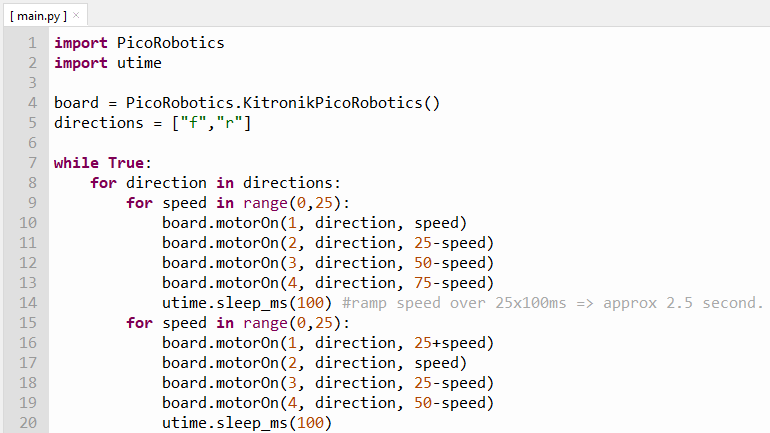
Task: Select the main.py editor tab
Action: click(38, 15)
